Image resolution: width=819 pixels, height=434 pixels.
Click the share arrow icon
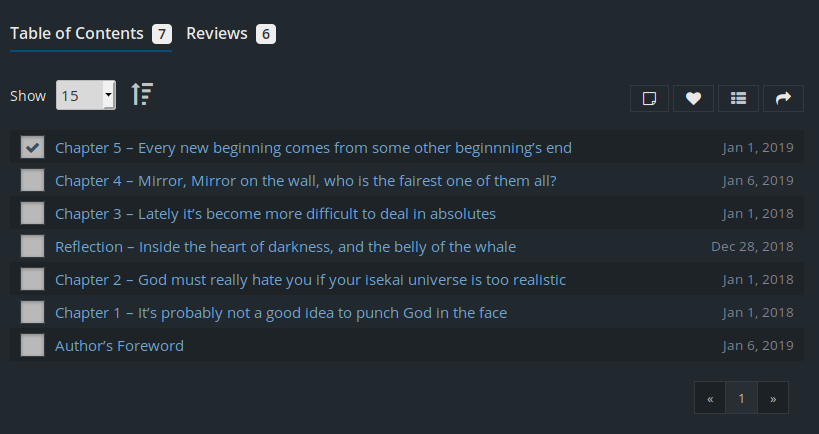point(783,98)
